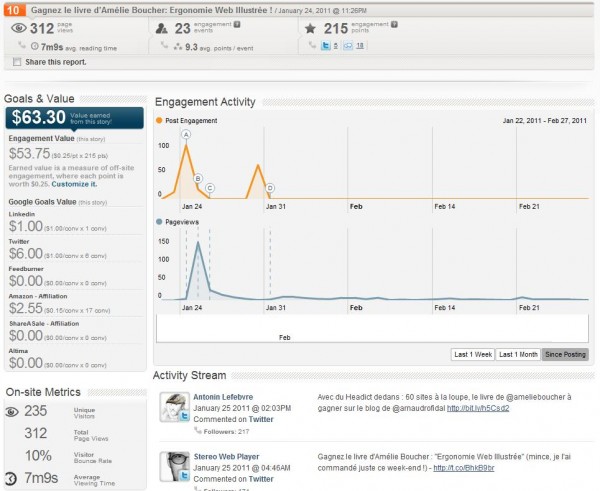Viewport: 600px width, 491px height.
Task: Enable the Share this report checkbox
Action: [x=17, y=62]
